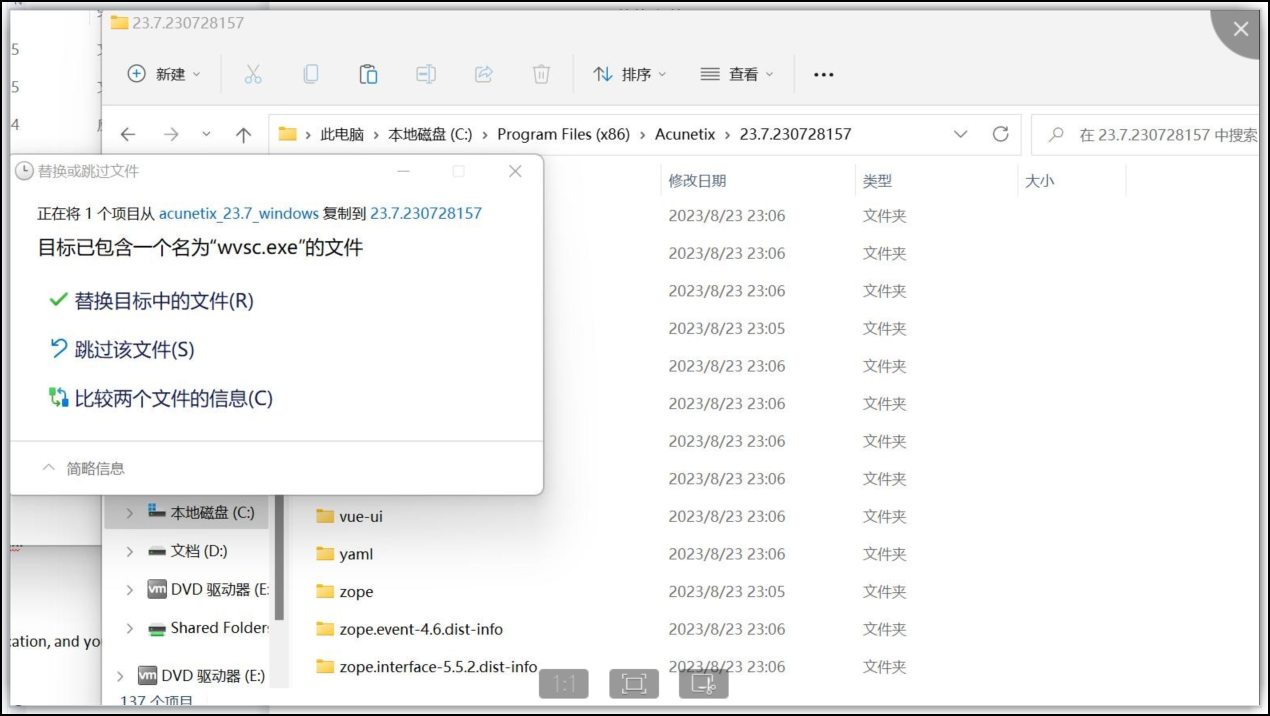Click the fit-to-screen viewer icon
Screen dimensions: 1270x716
634,684
